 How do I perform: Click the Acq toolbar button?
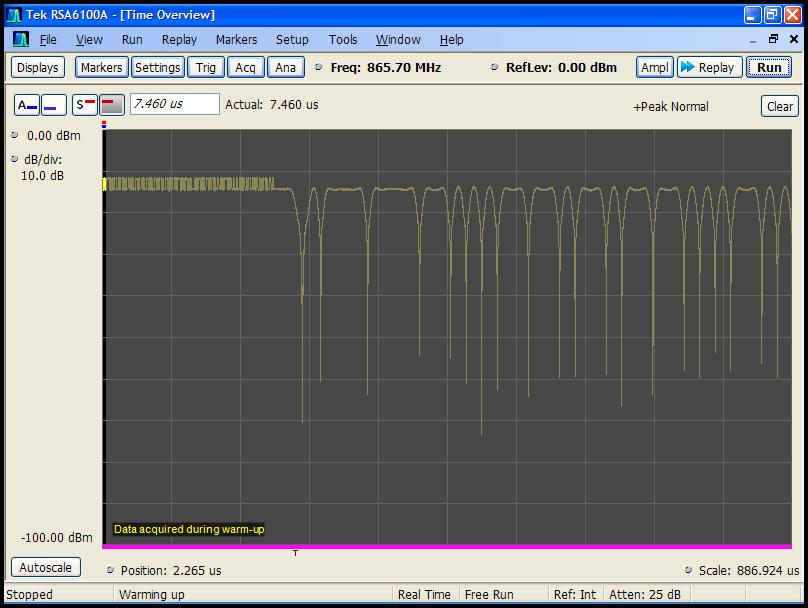245,67
